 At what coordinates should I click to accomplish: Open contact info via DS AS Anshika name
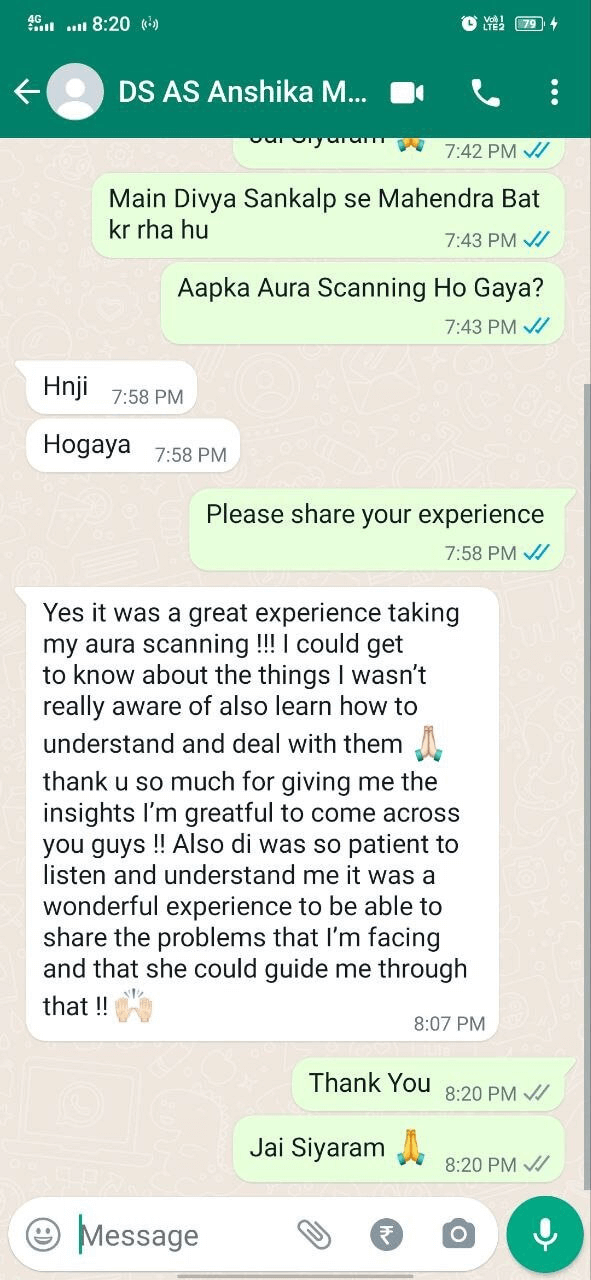click(x=243, y=93)
